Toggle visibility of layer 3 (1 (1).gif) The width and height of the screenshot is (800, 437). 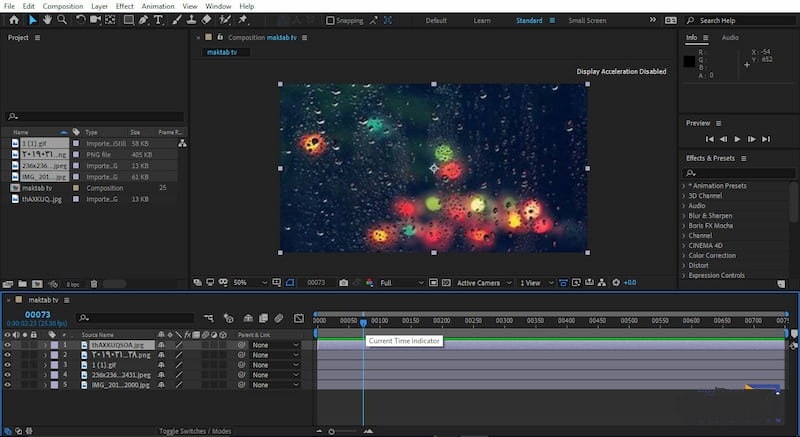[8, 364]
